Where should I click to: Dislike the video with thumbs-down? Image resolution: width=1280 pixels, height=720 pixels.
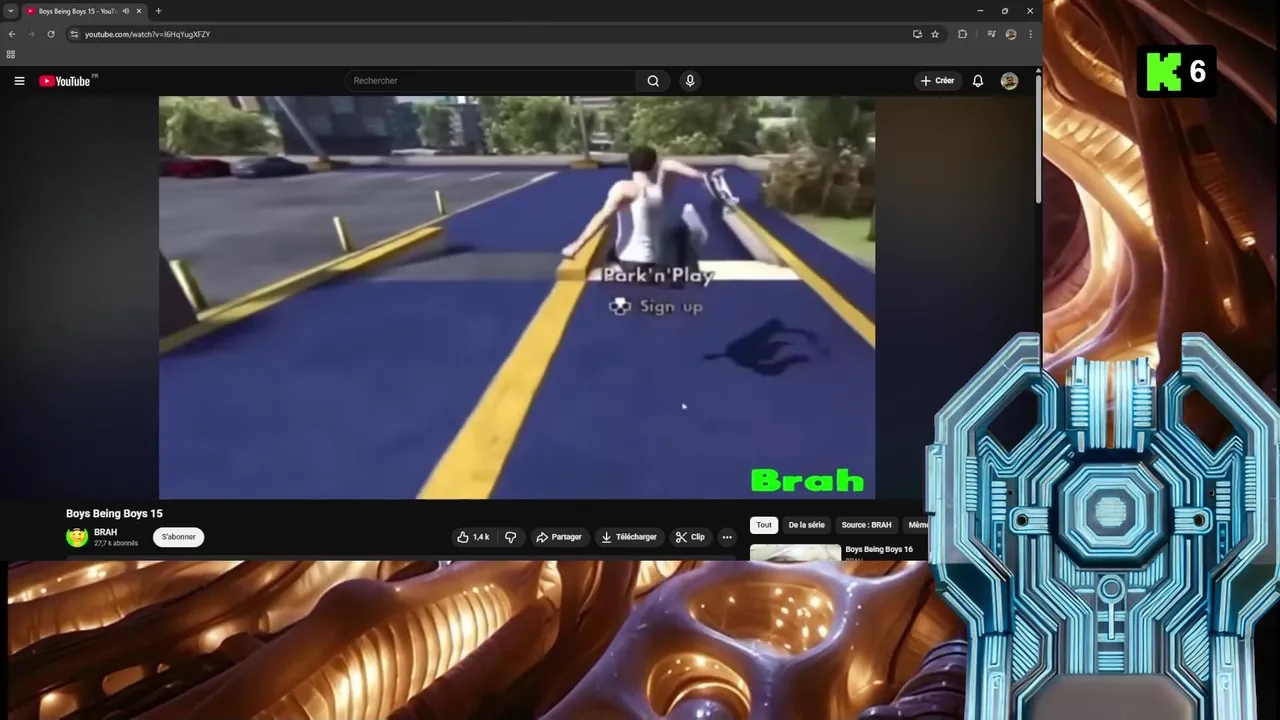[510, 537]
